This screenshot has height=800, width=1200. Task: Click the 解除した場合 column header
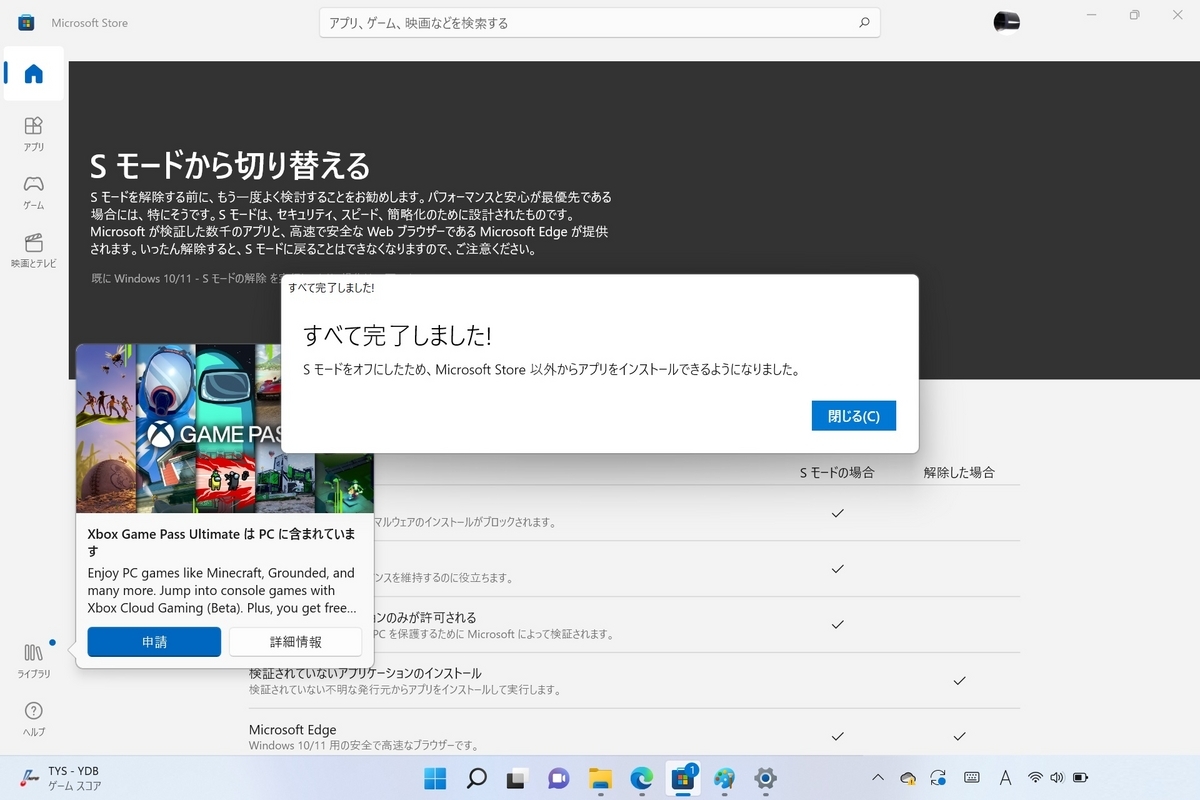point(959,472)
